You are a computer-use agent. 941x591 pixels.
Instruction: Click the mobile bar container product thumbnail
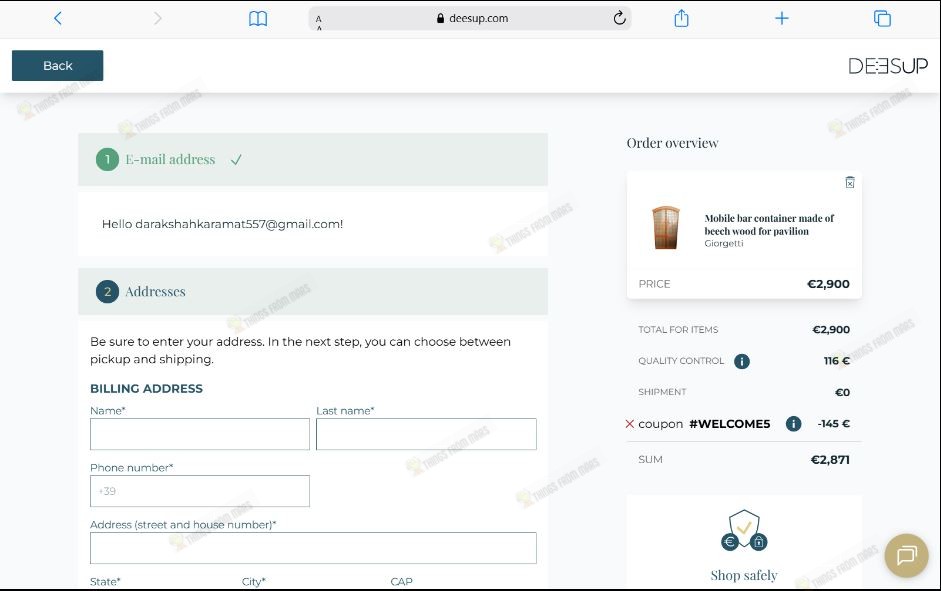click(665, 228)
